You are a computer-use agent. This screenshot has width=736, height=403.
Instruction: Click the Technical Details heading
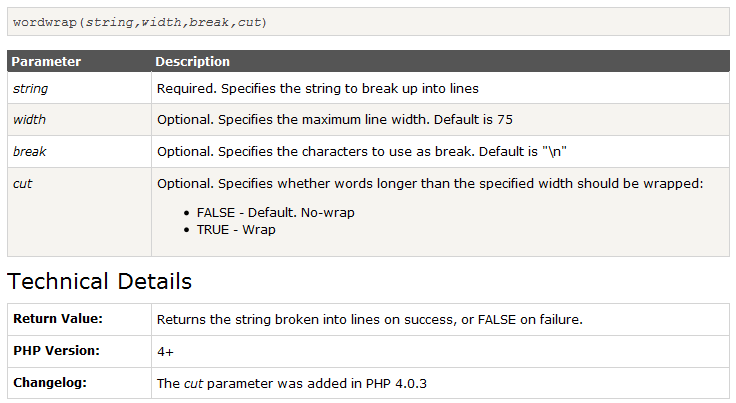[100, 281]
